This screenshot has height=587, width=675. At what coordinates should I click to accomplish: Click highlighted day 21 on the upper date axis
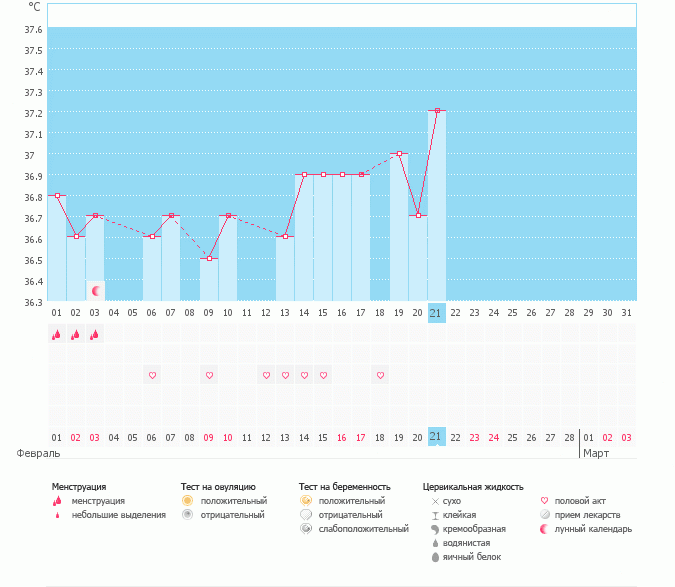(x=436, y=313)
